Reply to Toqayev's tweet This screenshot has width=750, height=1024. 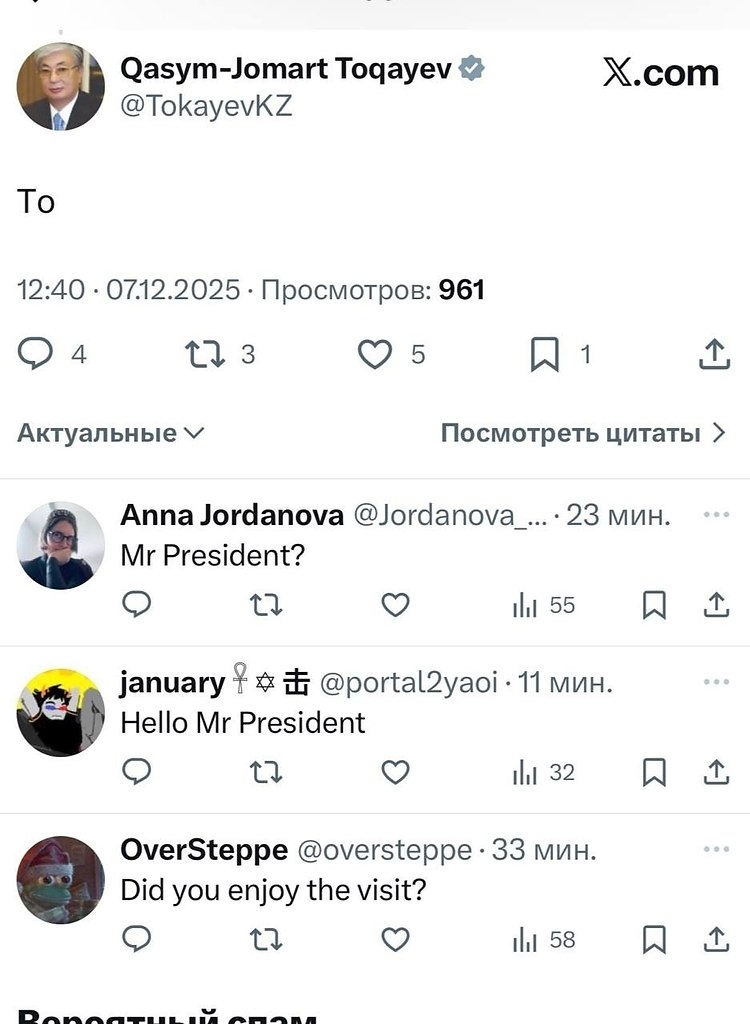(35, 353)
